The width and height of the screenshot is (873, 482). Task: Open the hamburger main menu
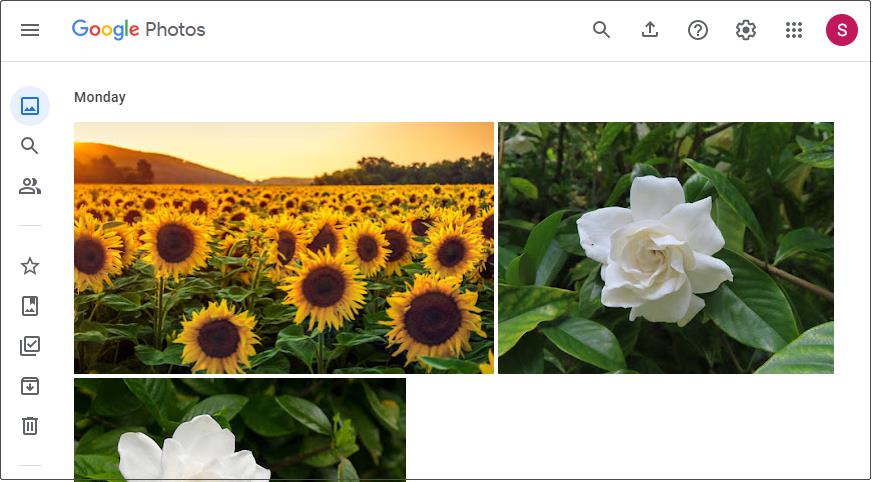click(x=30, y=29)
